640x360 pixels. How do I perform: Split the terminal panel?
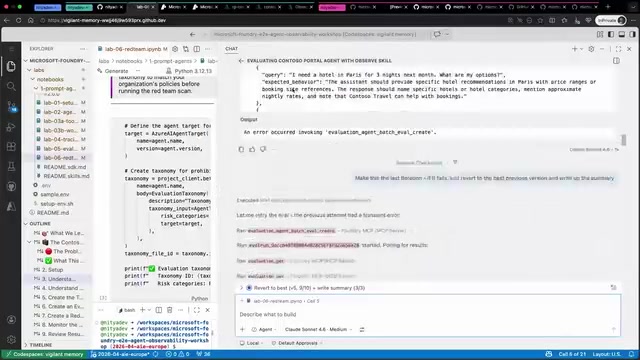click(x=159, y=310)
